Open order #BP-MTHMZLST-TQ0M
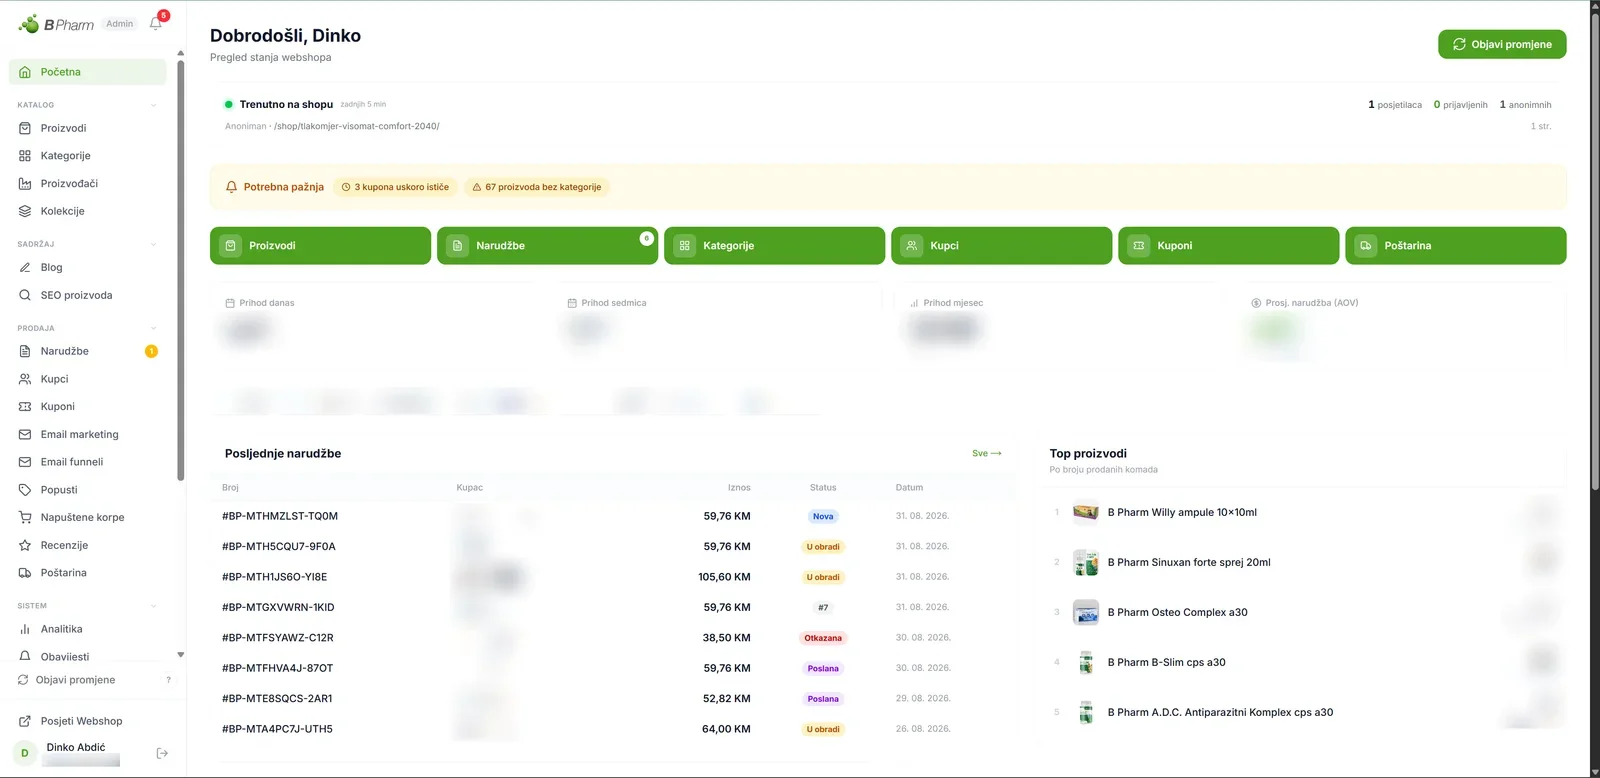The image size is (1600, 778). tap(280, 516)
